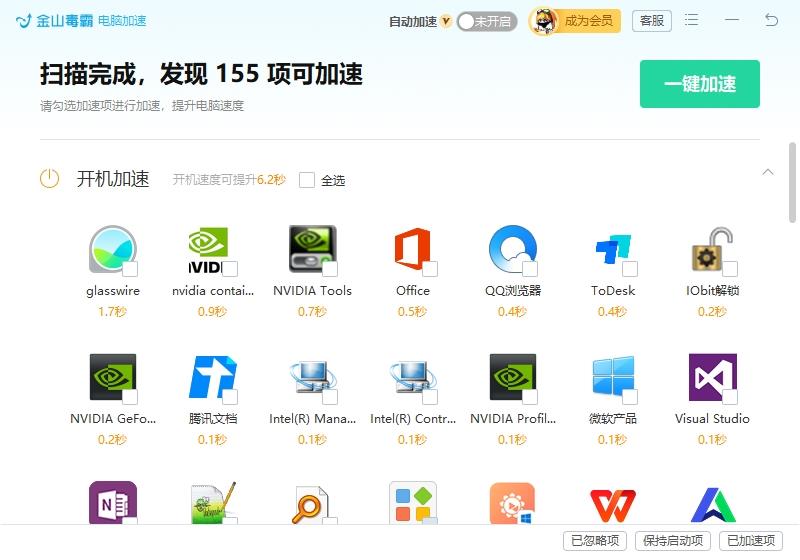Open the 已加速项 list
This screenshot has height=560, width=800.
(751, 541)
